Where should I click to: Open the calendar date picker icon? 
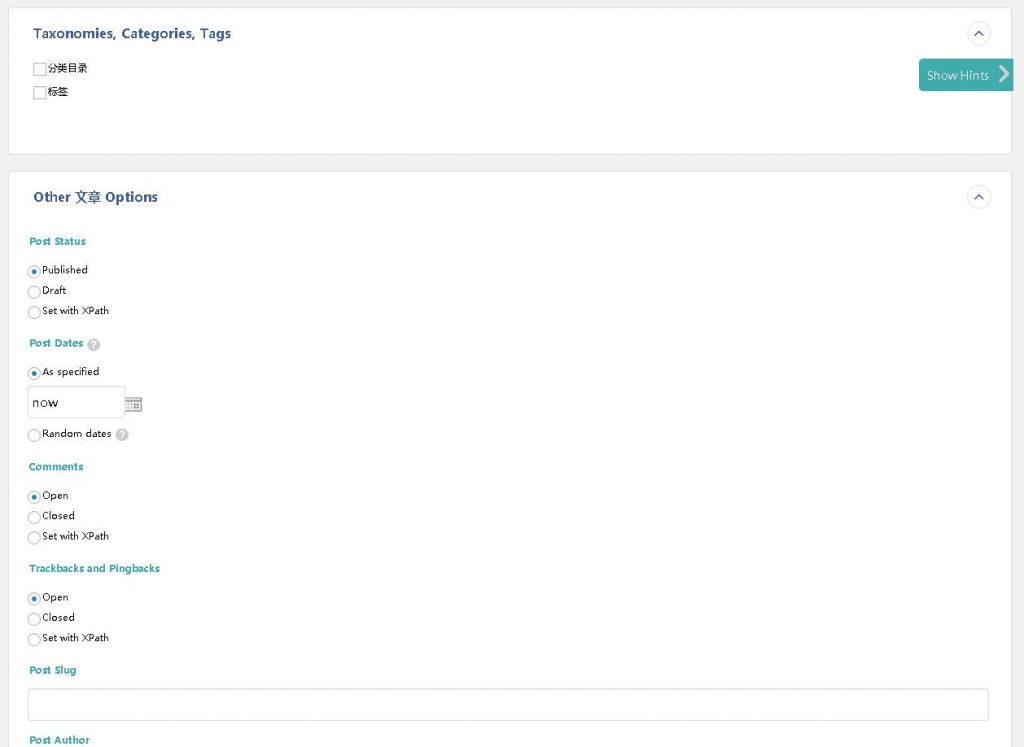pyautogui.click(x=133, y=404)
